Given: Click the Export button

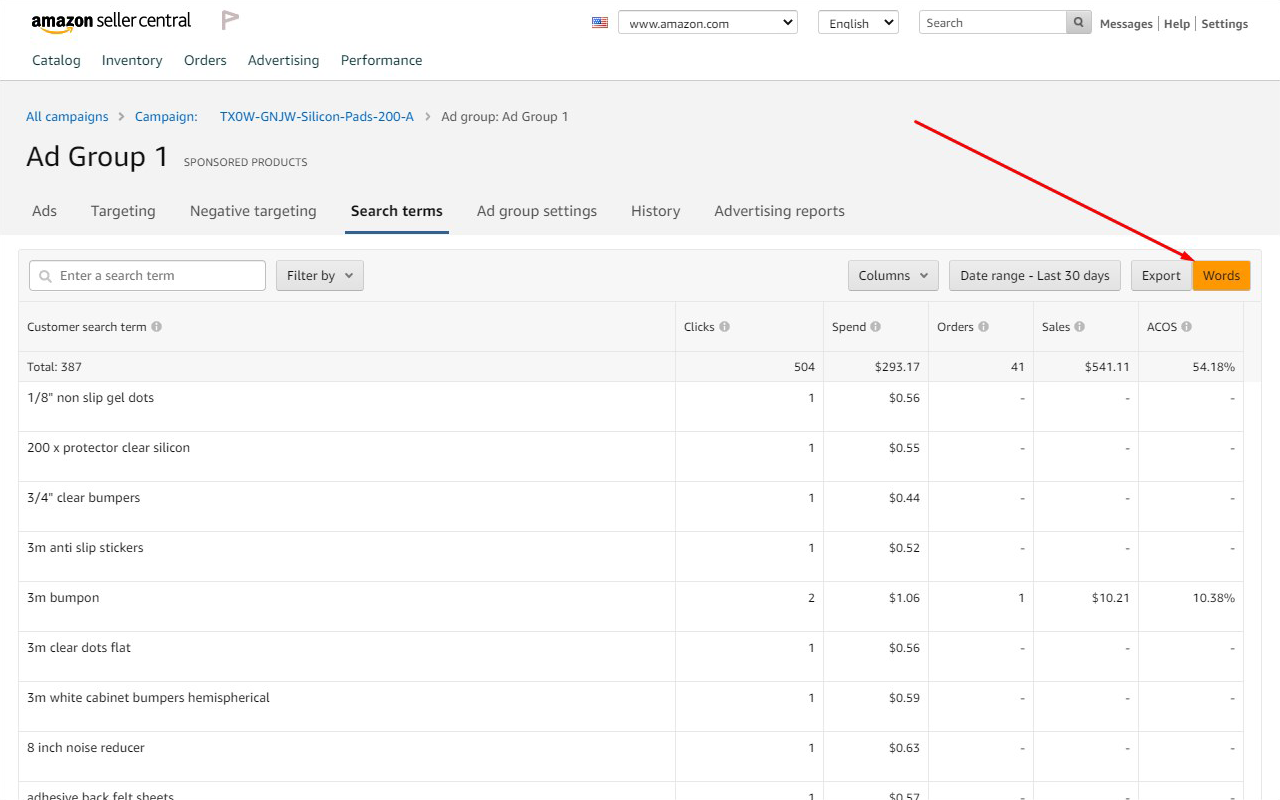Looking at the screenshot, I should coord(1161,276).
